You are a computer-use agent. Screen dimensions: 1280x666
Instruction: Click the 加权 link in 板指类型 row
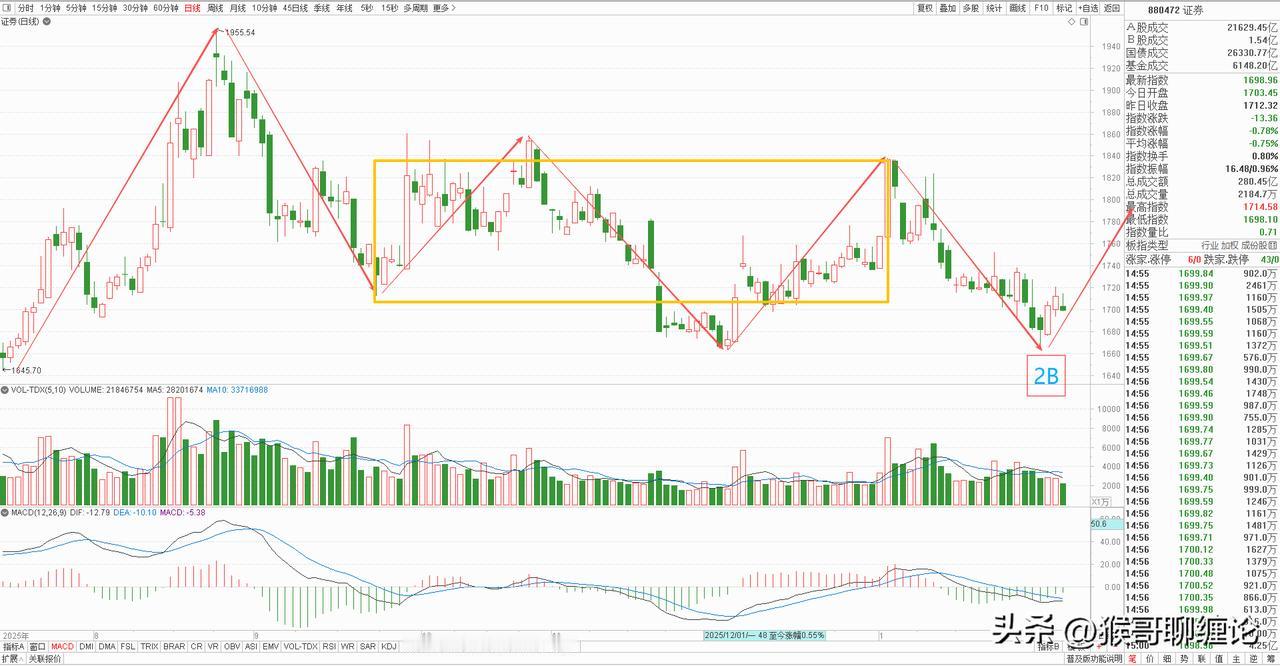pos(1231,245)
